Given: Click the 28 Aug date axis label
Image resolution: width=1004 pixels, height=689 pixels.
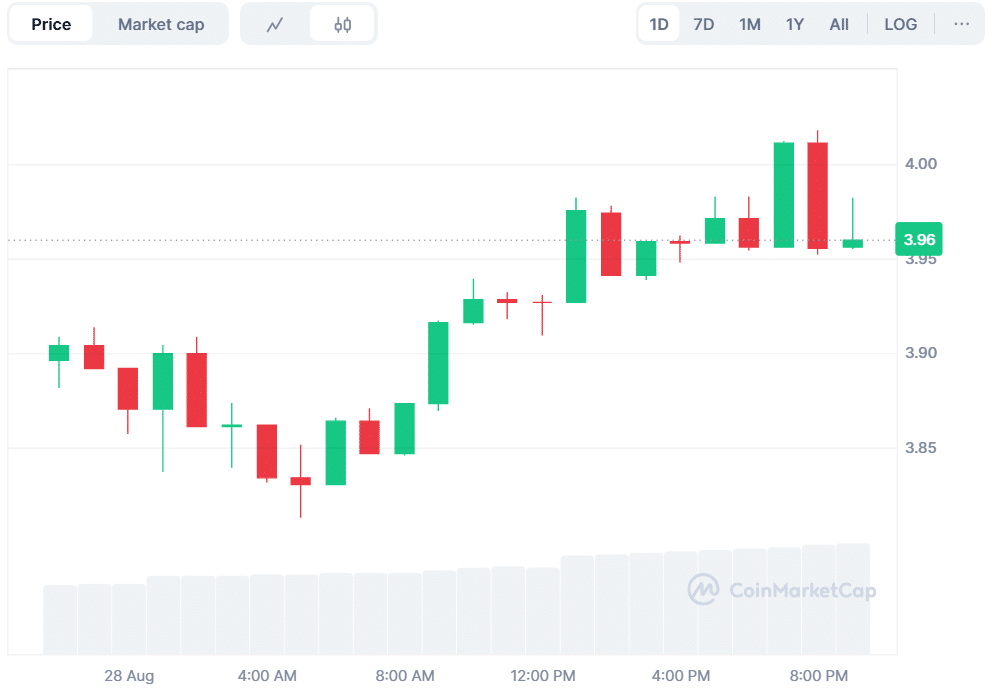Looking at the screenshot, I should pos(129,676).
